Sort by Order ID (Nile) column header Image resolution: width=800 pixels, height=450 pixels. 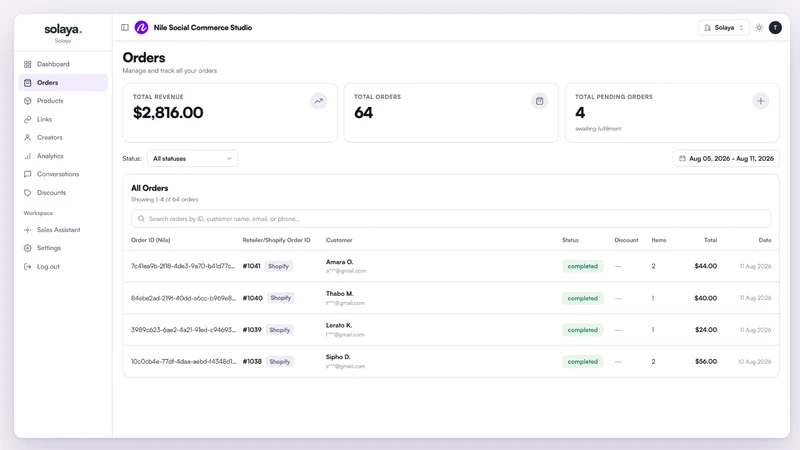151,240
